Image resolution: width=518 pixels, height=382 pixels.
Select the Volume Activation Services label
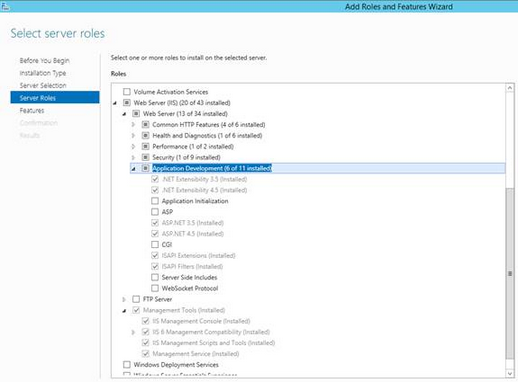tap(171, 92)
